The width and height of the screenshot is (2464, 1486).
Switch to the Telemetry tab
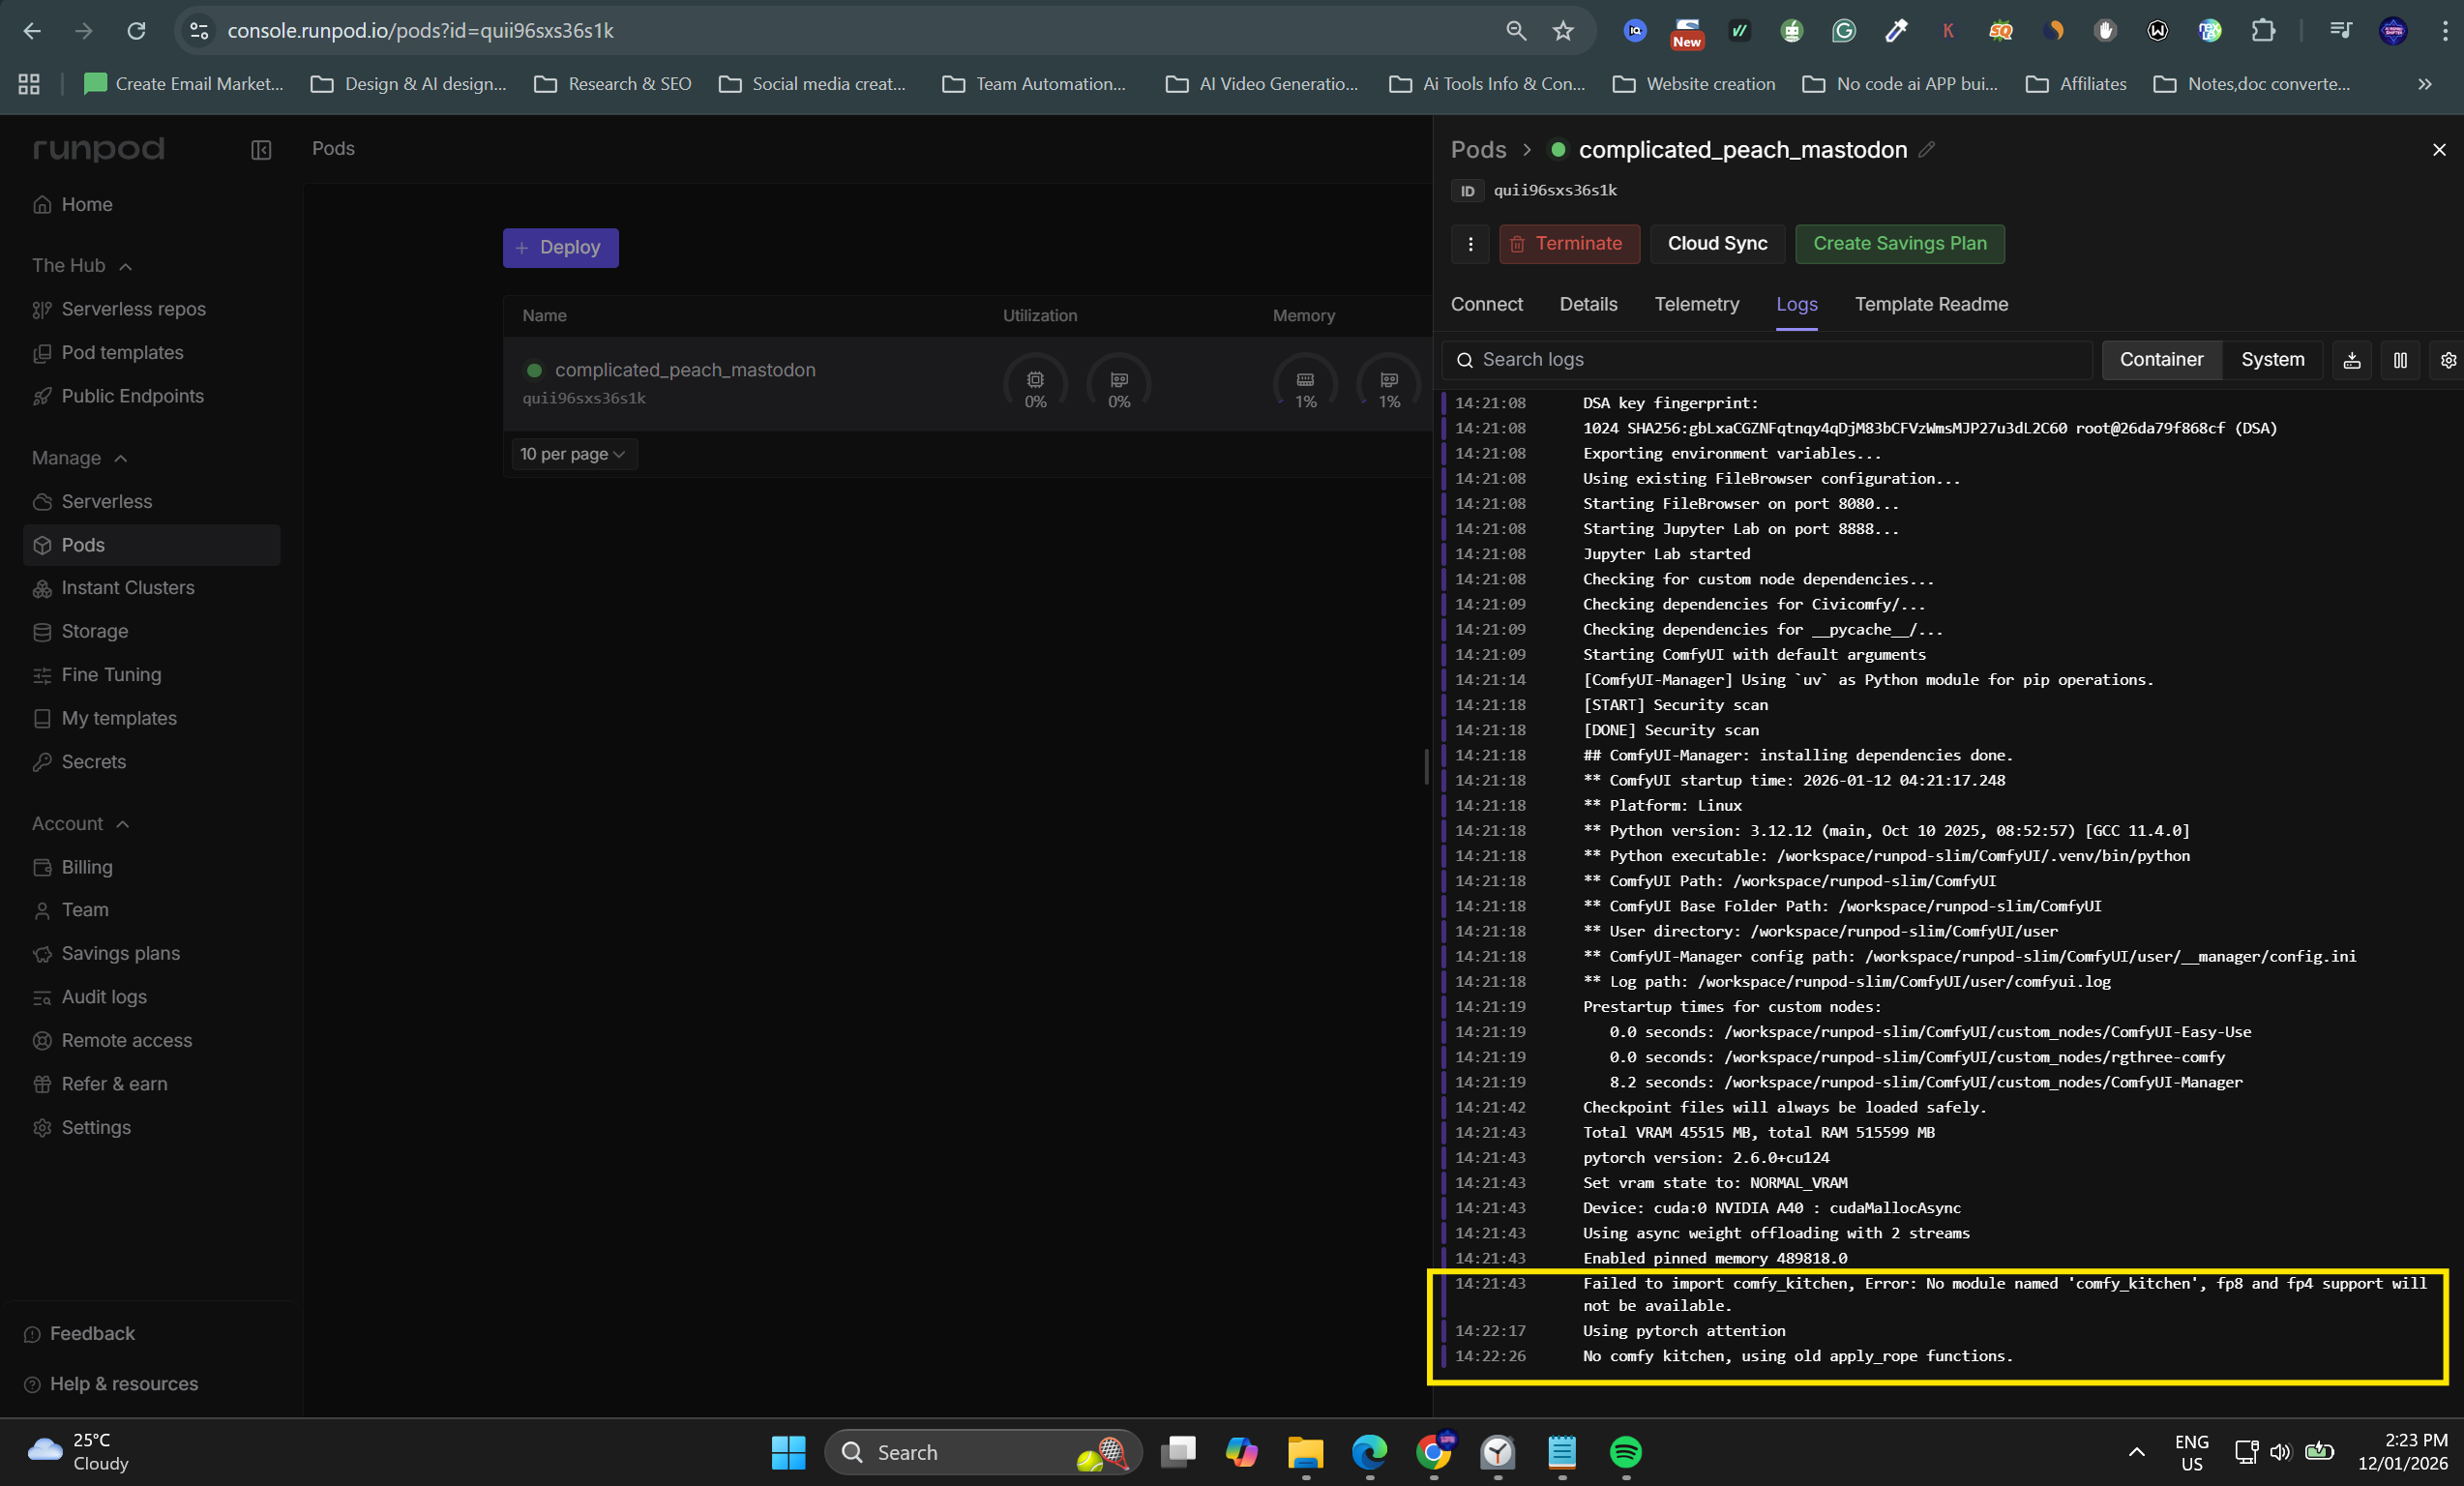click(x=1696, y=305)
